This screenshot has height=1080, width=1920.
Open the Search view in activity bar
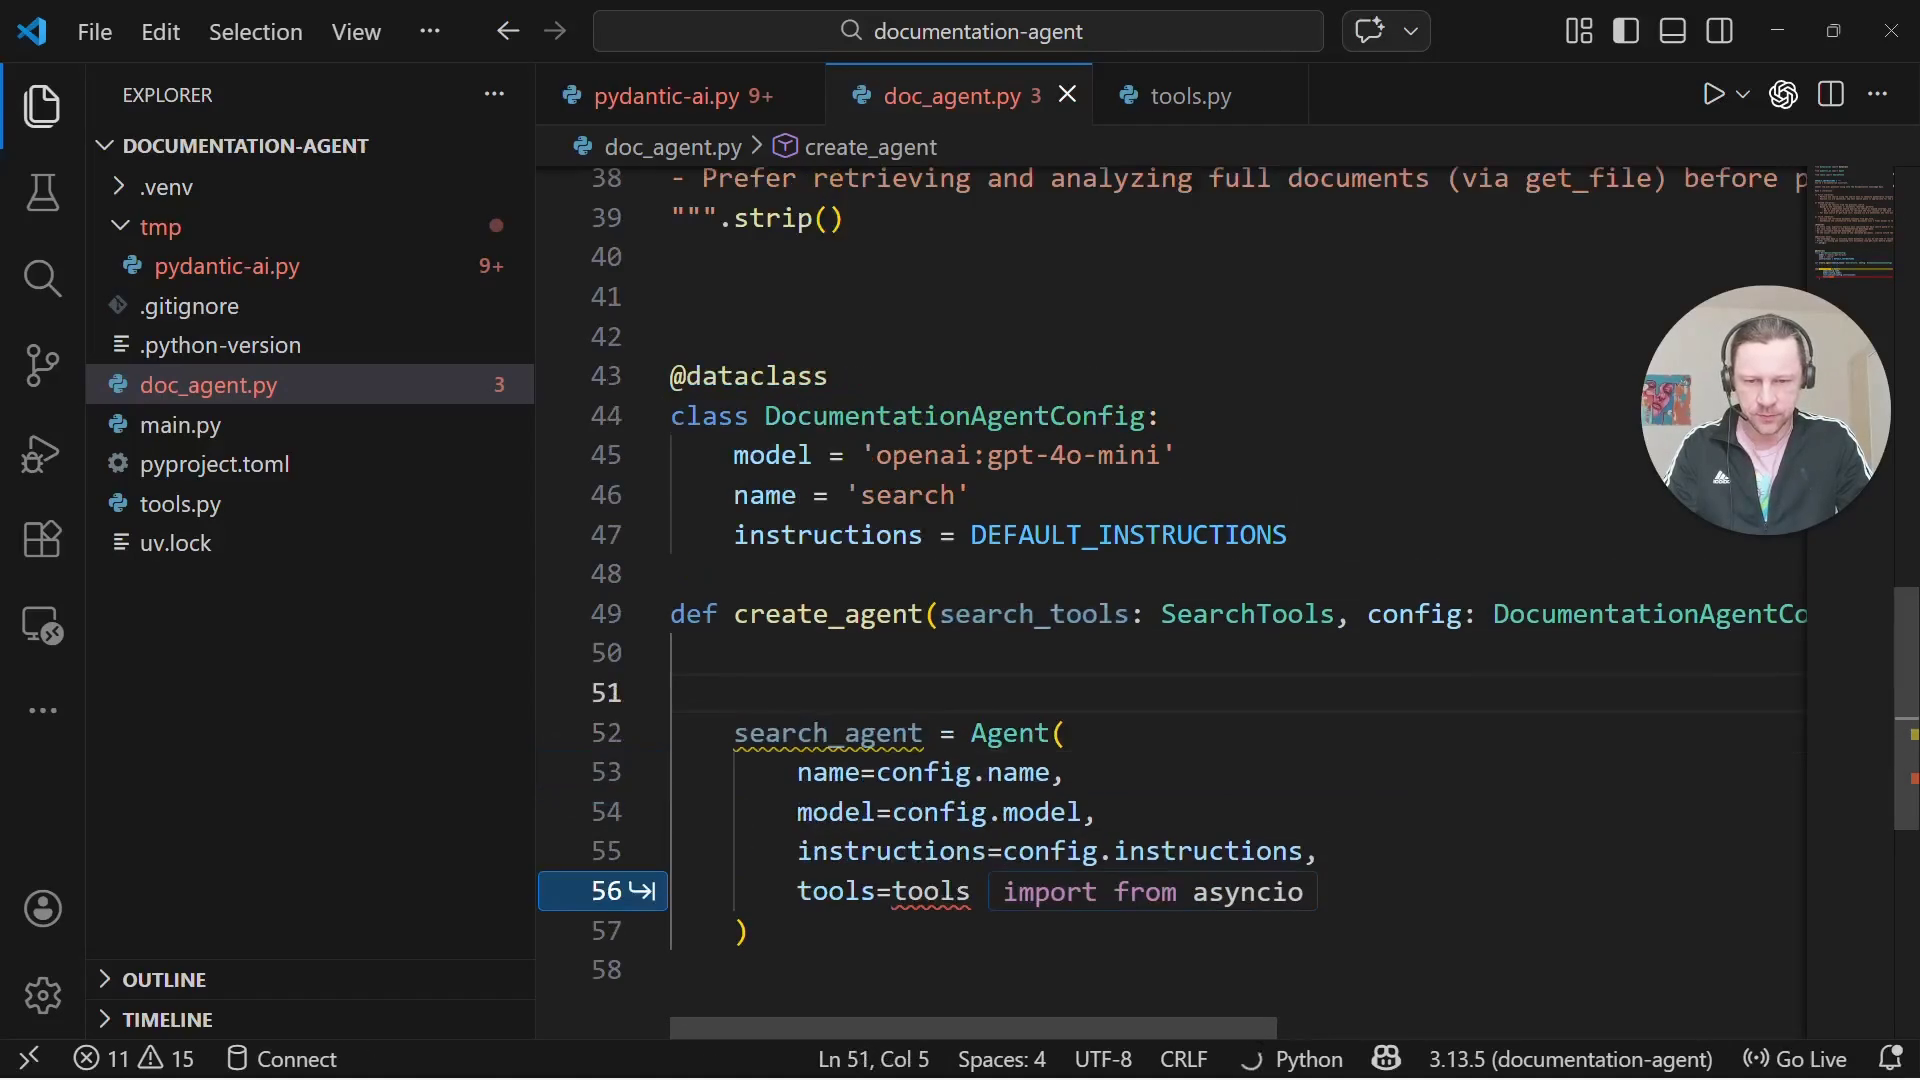click(42, 278)
